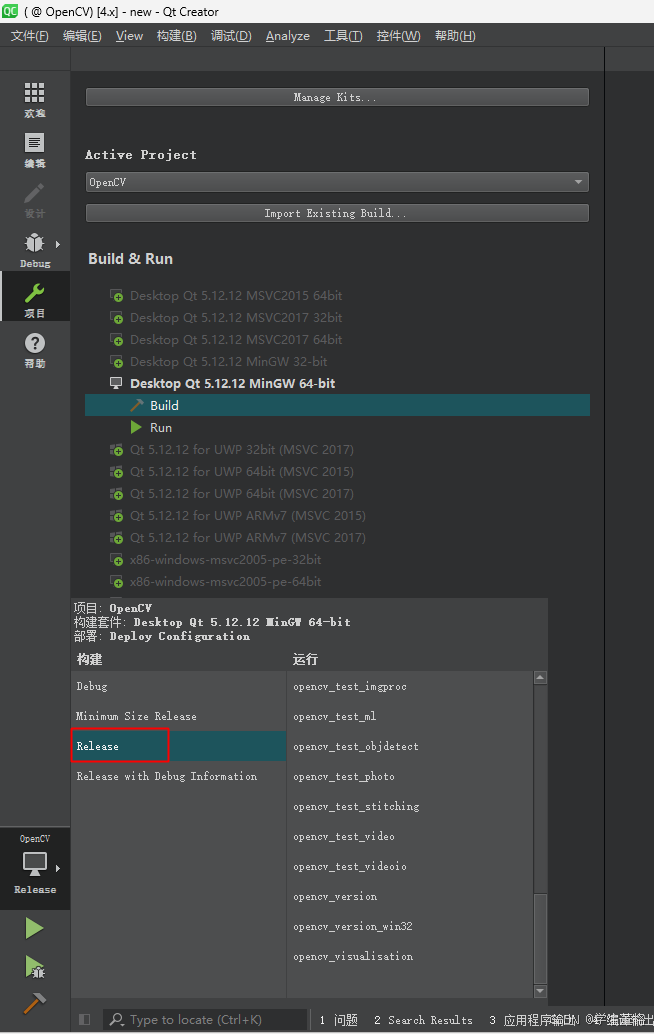Click the run list scroll down arrow
This screenshot has width=654, height=1034.
(x=540, y=990)
